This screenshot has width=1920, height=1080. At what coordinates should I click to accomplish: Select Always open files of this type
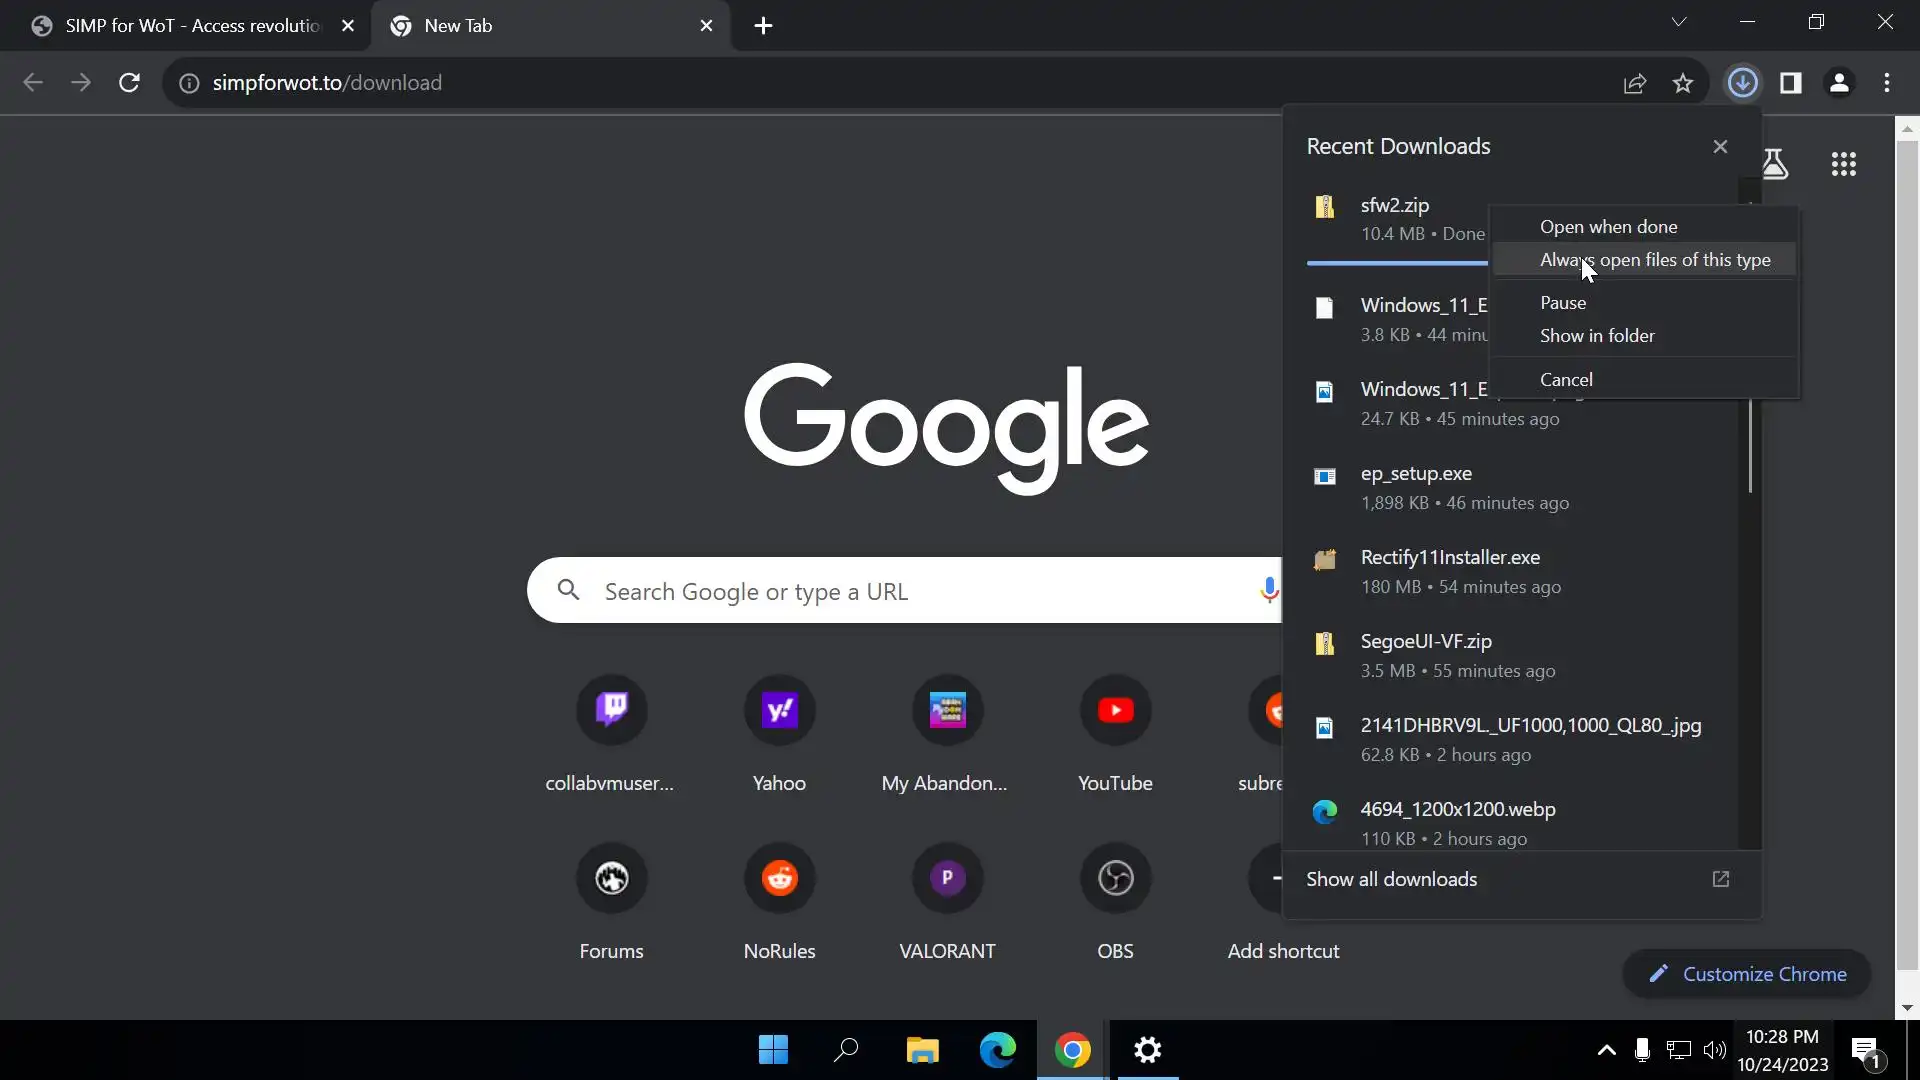click(x=1654, y=260)
